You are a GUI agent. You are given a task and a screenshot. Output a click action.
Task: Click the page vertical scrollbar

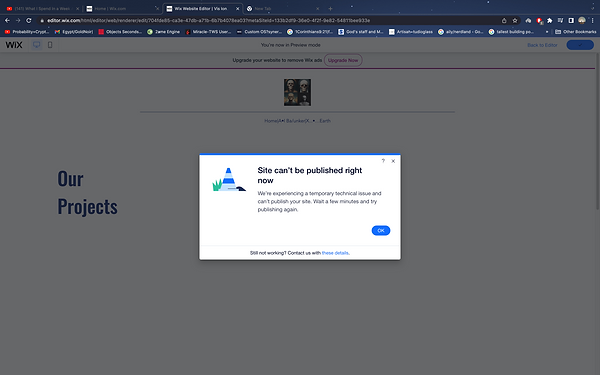597,131
